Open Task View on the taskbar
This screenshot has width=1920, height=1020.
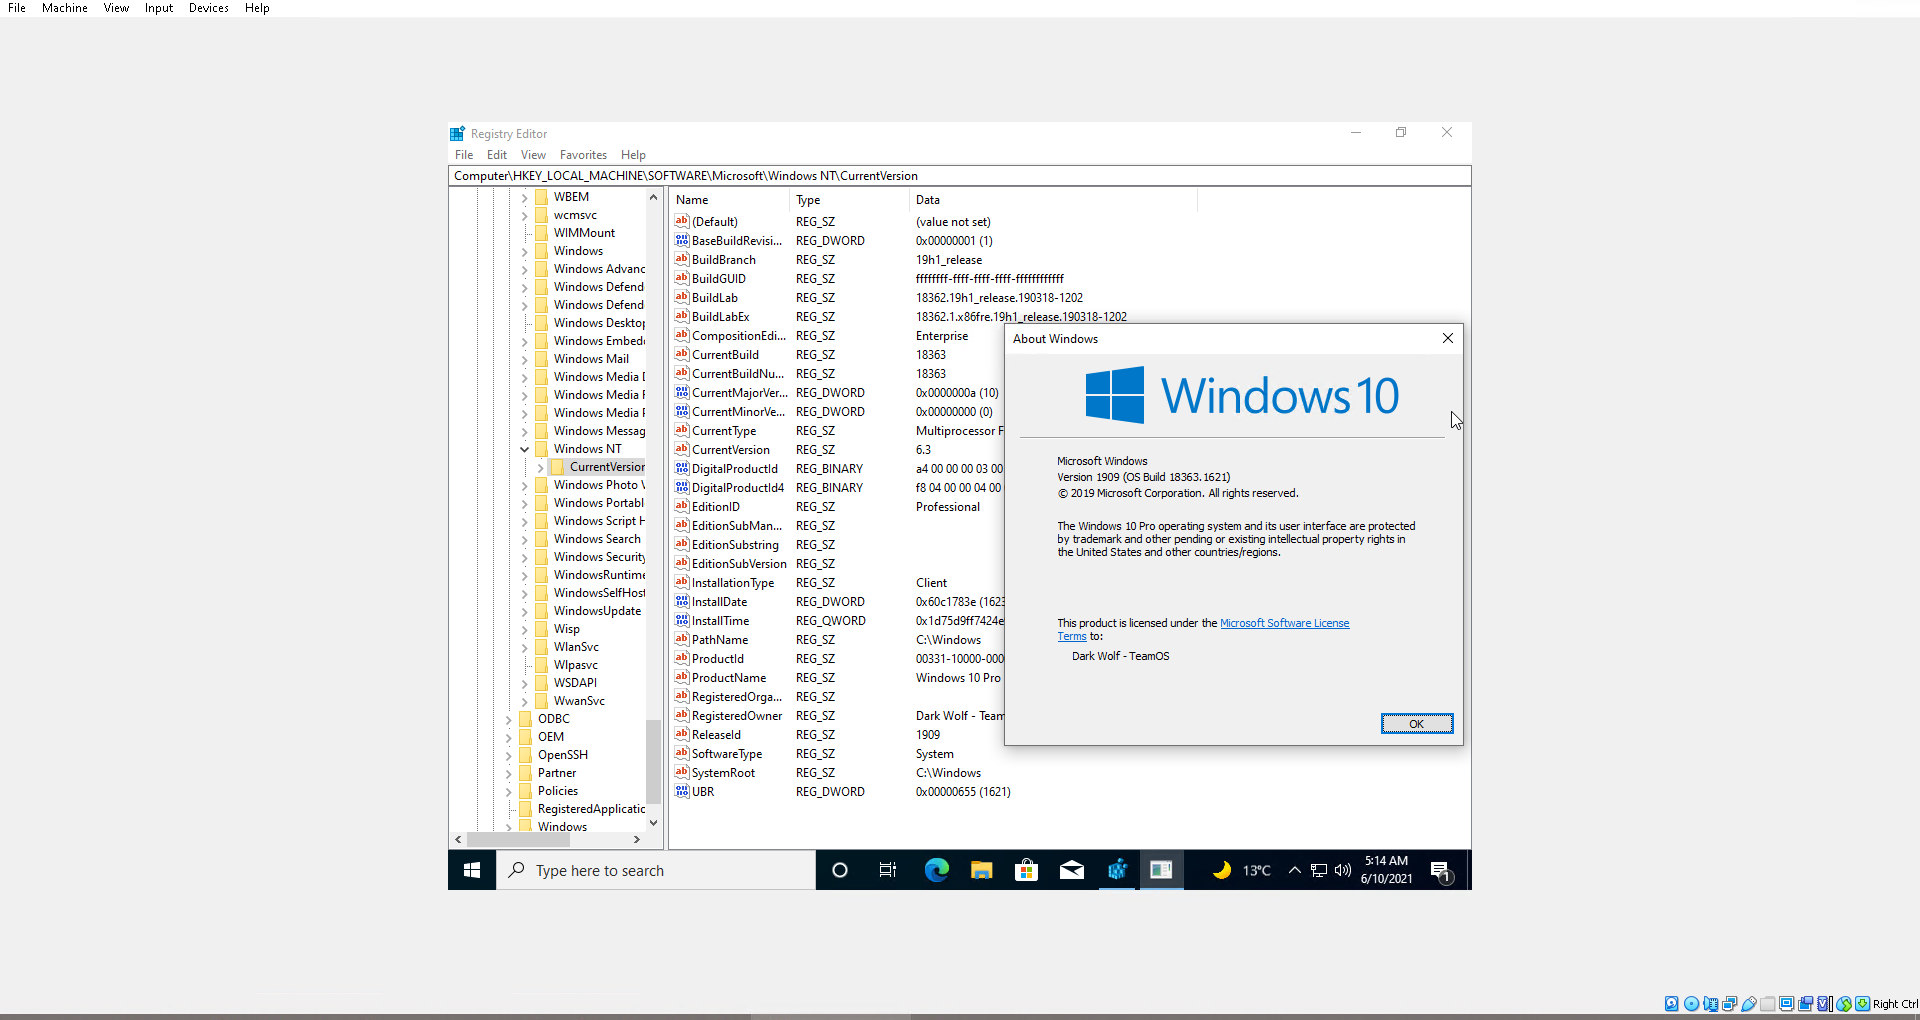(x=887, y=870)
